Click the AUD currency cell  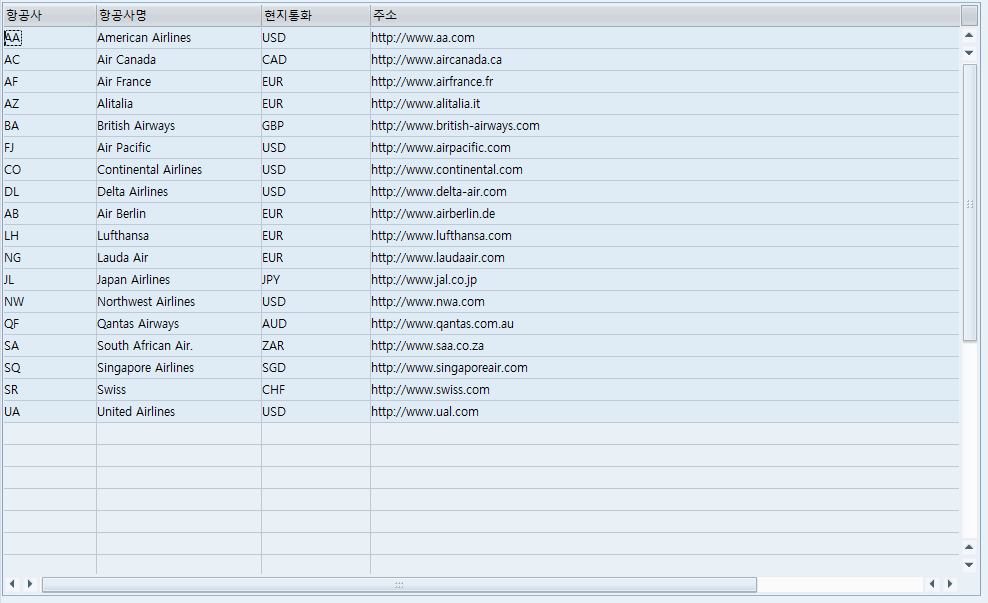pos(316,324)
